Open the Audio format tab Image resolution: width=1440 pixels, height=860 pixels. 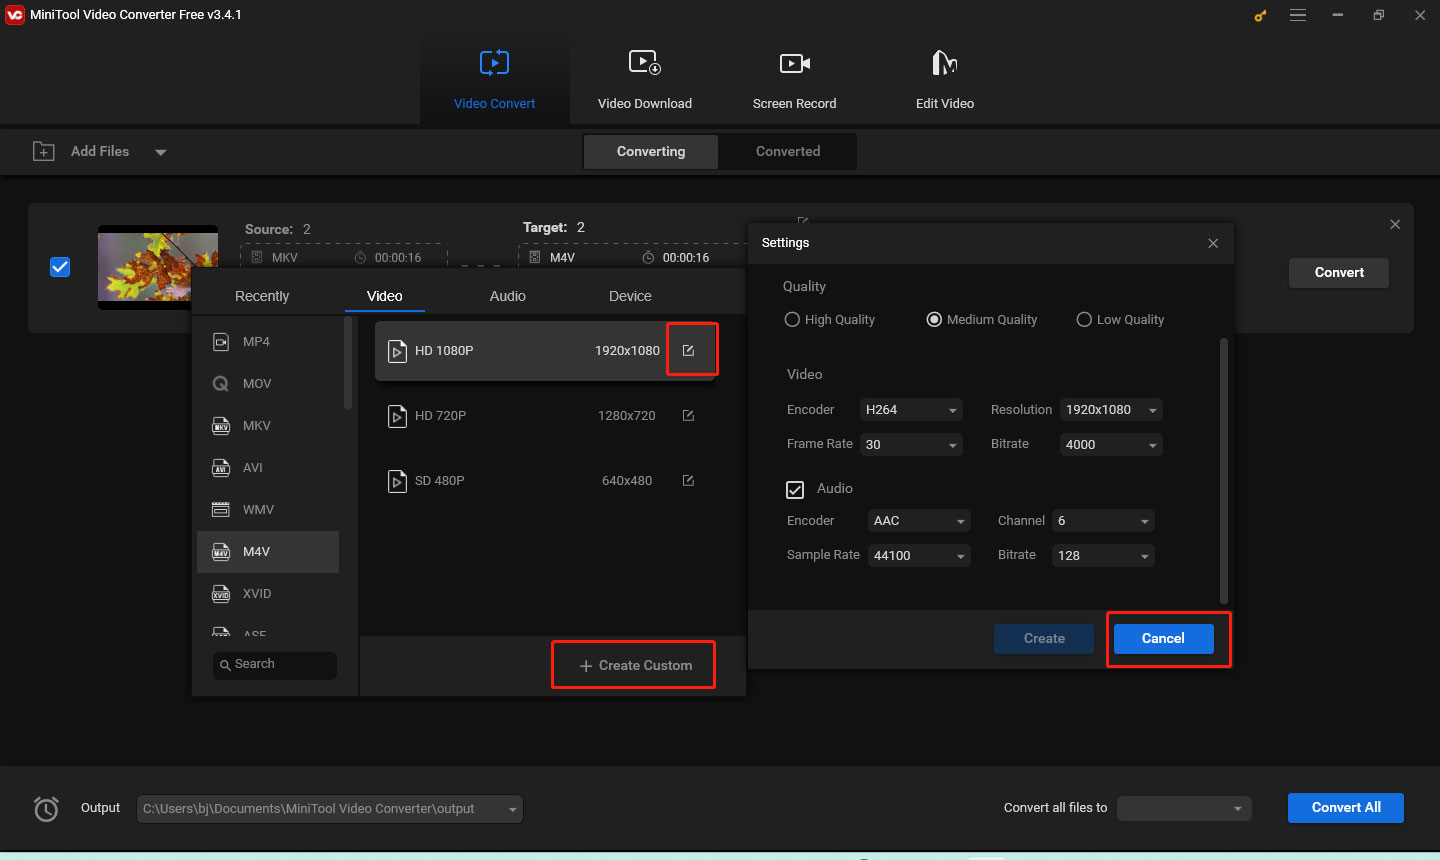tap(508, 296)
